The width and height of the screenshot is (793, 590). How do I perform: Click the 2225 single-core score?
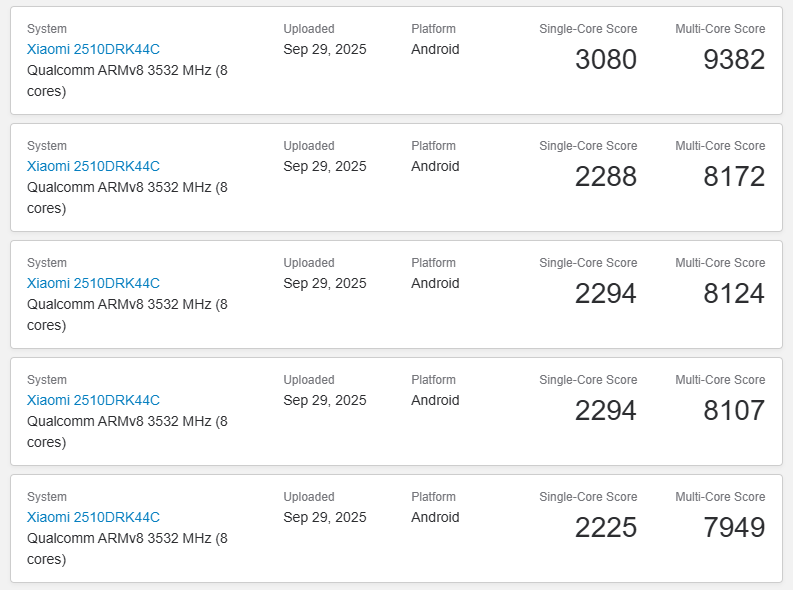click(x=605, y=528)
